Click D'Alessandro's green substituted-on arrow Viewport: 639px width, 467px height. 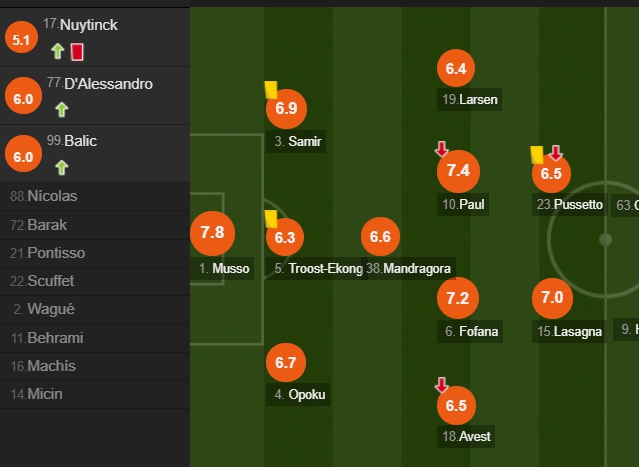click(62, 110)
